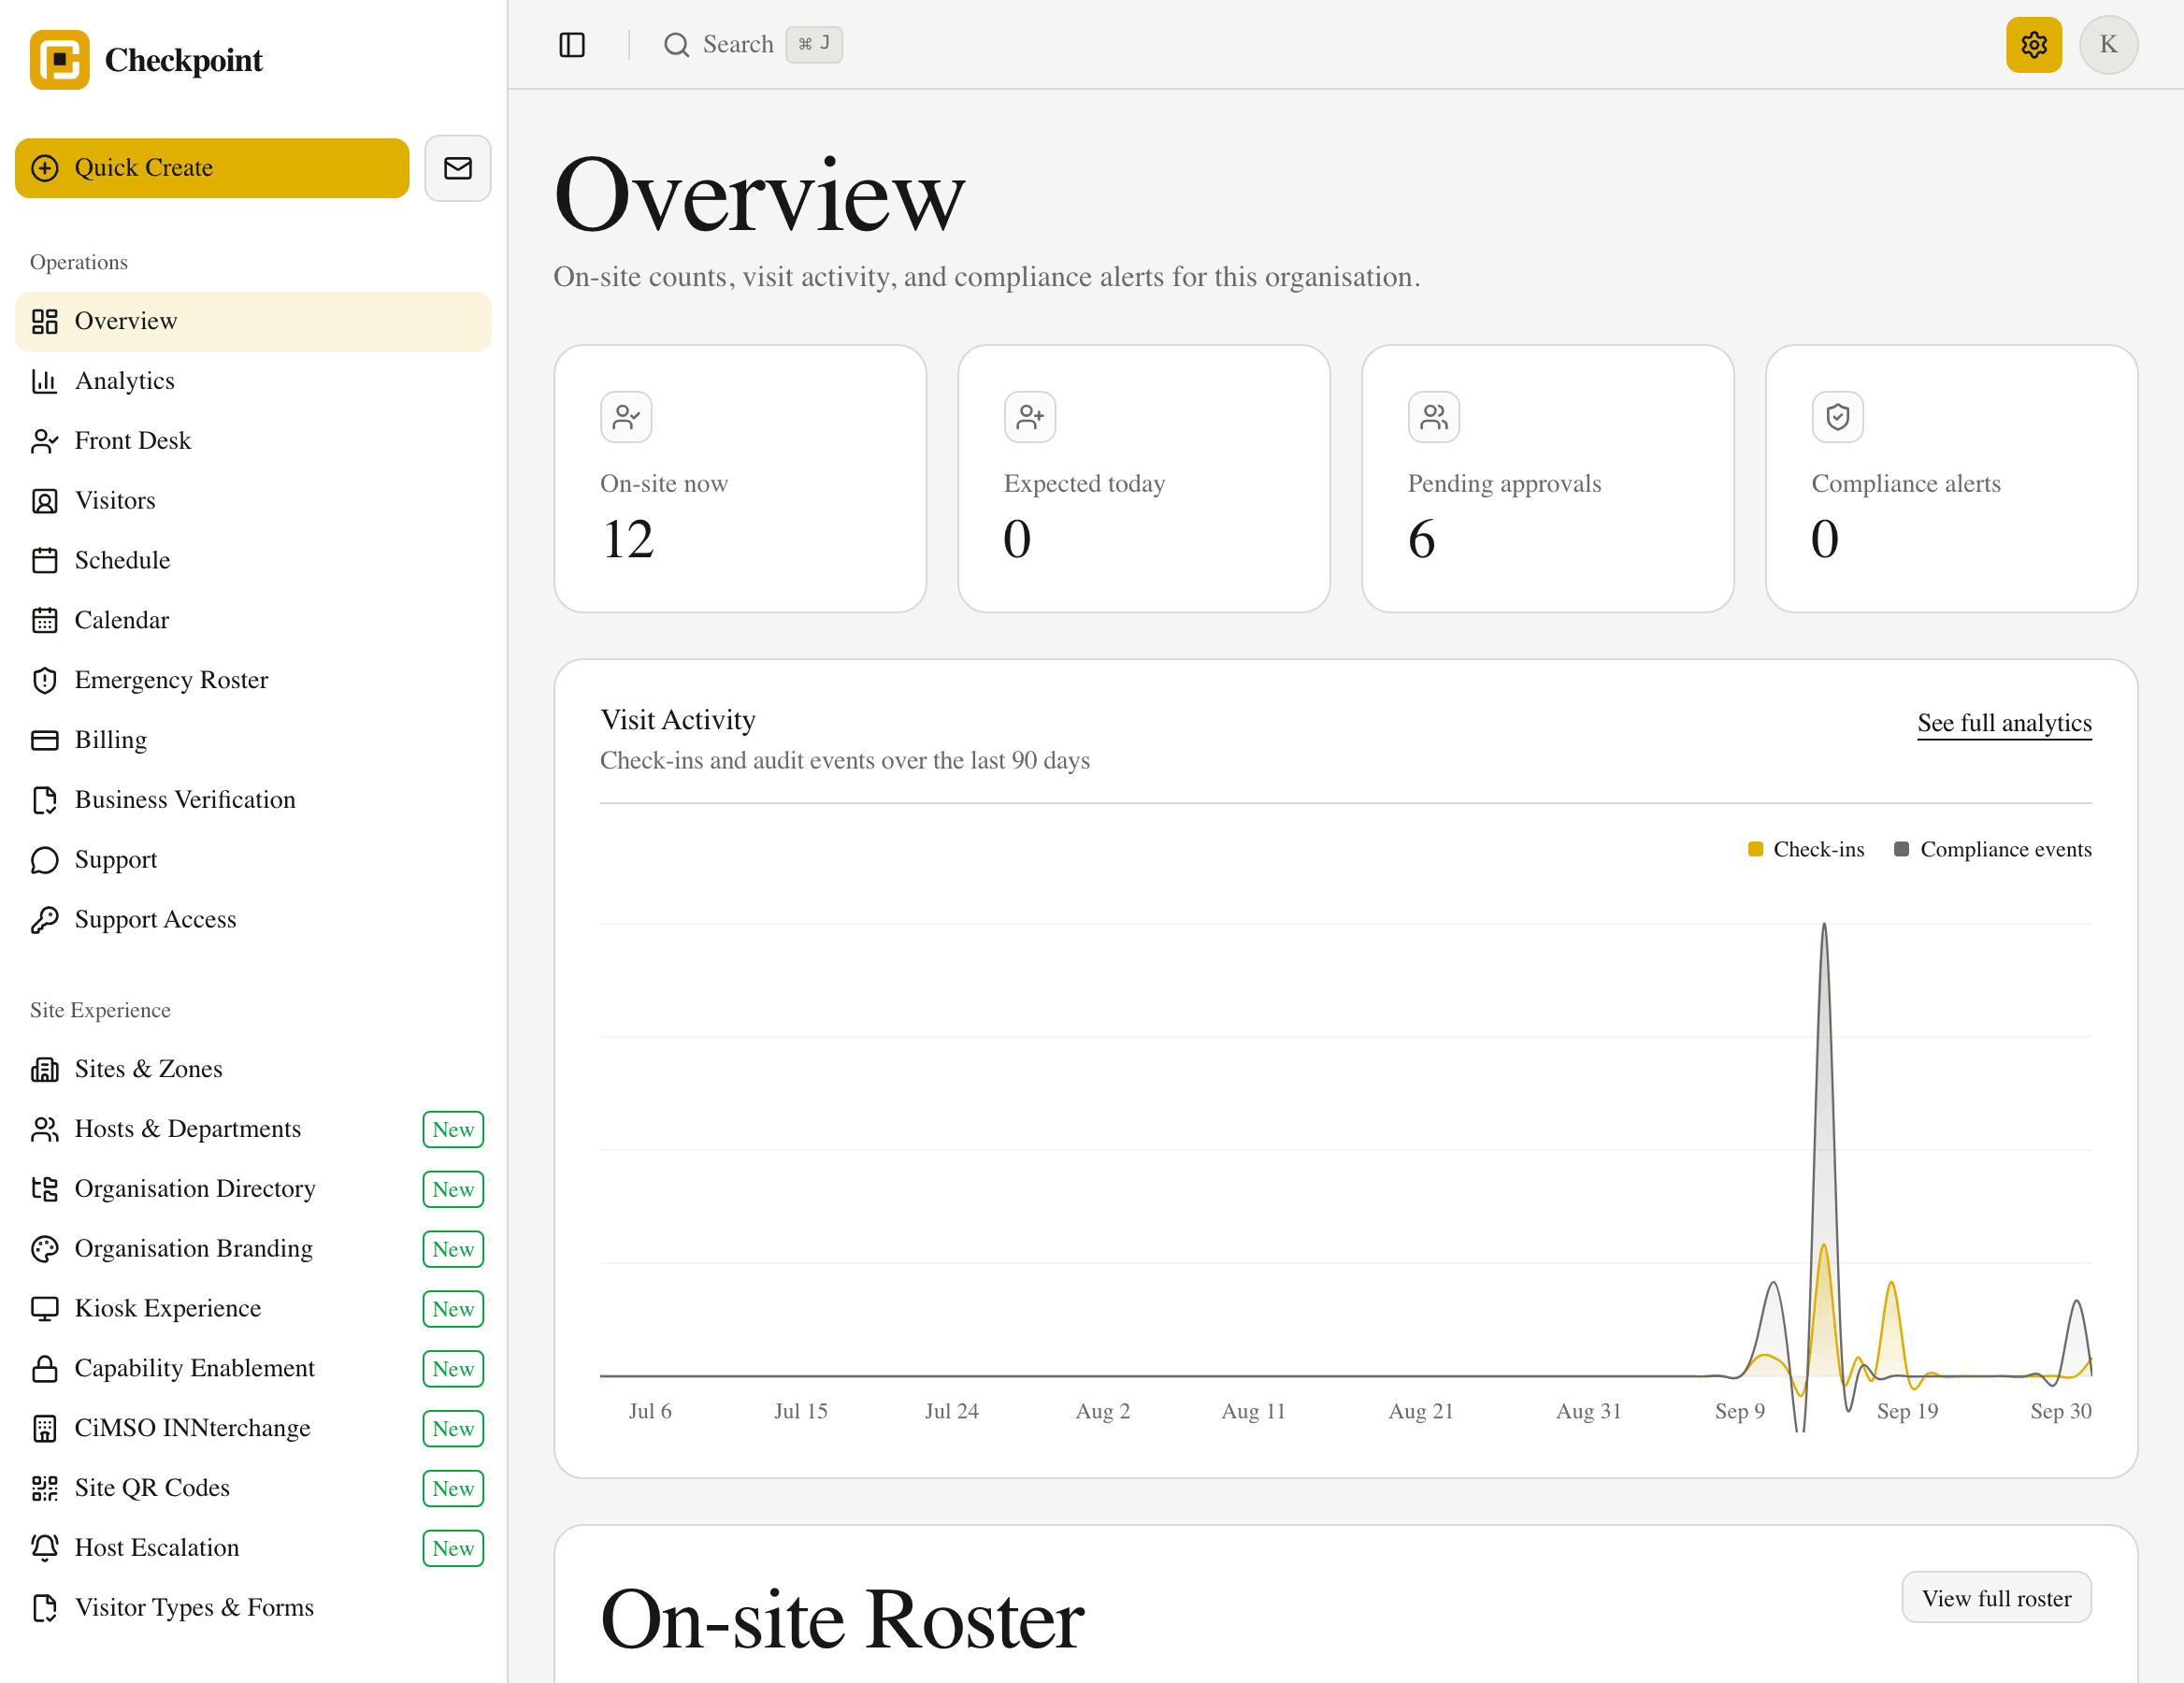The height and width of the screenshot is (1683, 2184).
Task: Click the On-site now card icon
Action: [x=626, y=417]
